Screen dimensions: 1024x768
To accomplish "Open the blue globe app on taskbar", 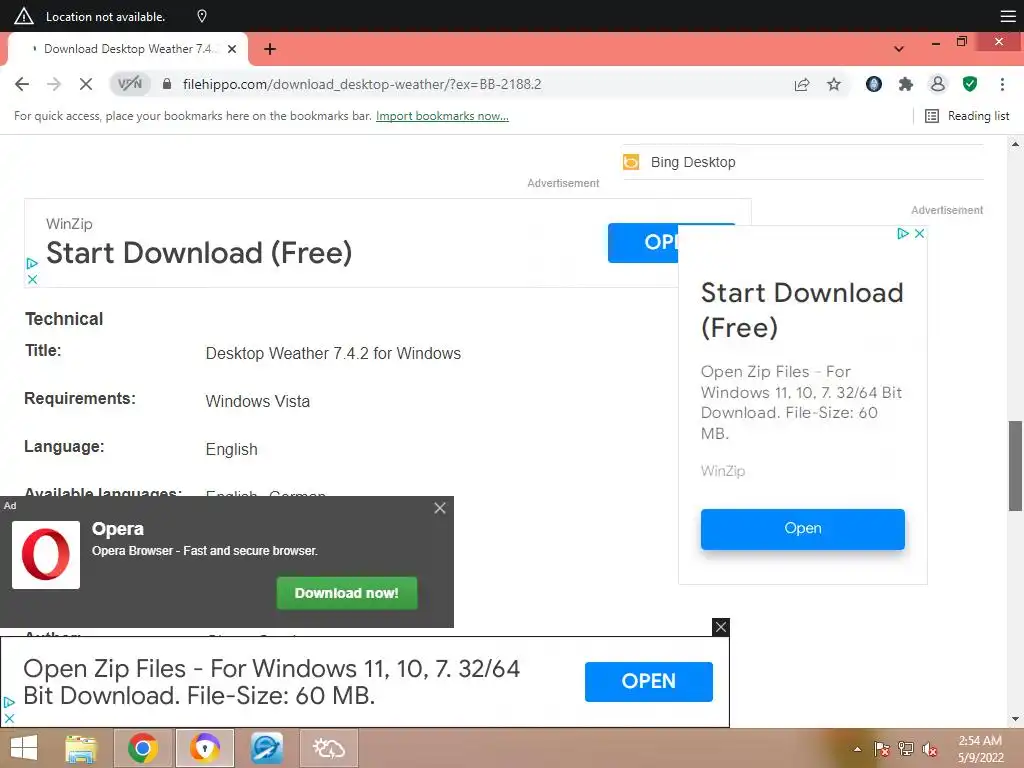I will coord(266,748).
